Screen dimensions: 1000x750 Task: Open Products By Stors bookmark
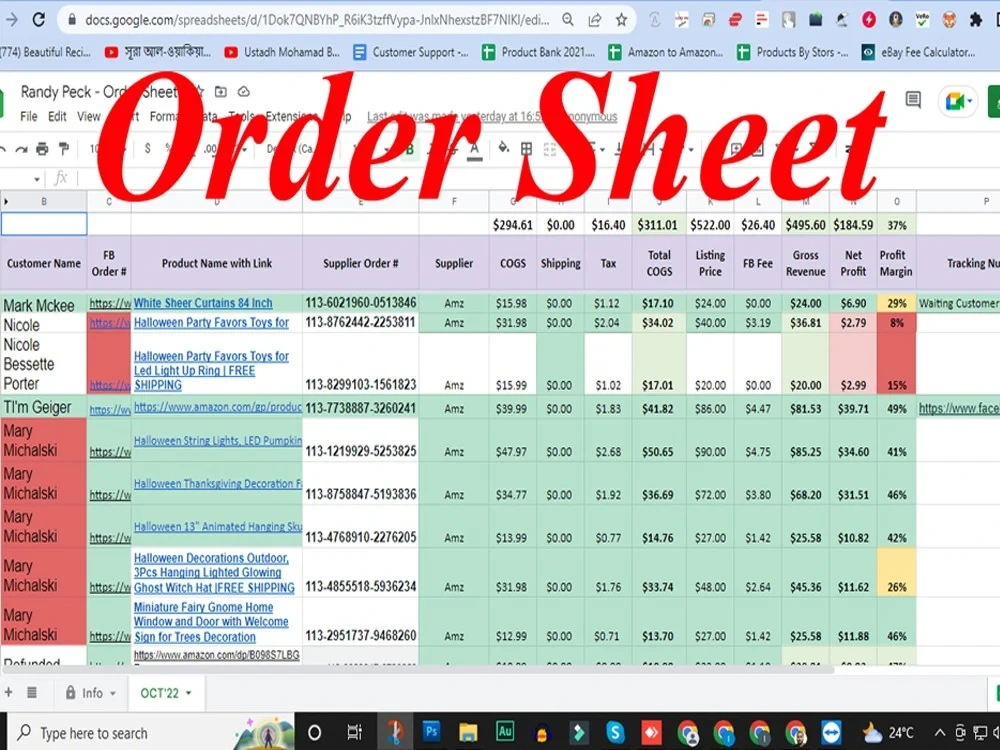click(793, 52)
